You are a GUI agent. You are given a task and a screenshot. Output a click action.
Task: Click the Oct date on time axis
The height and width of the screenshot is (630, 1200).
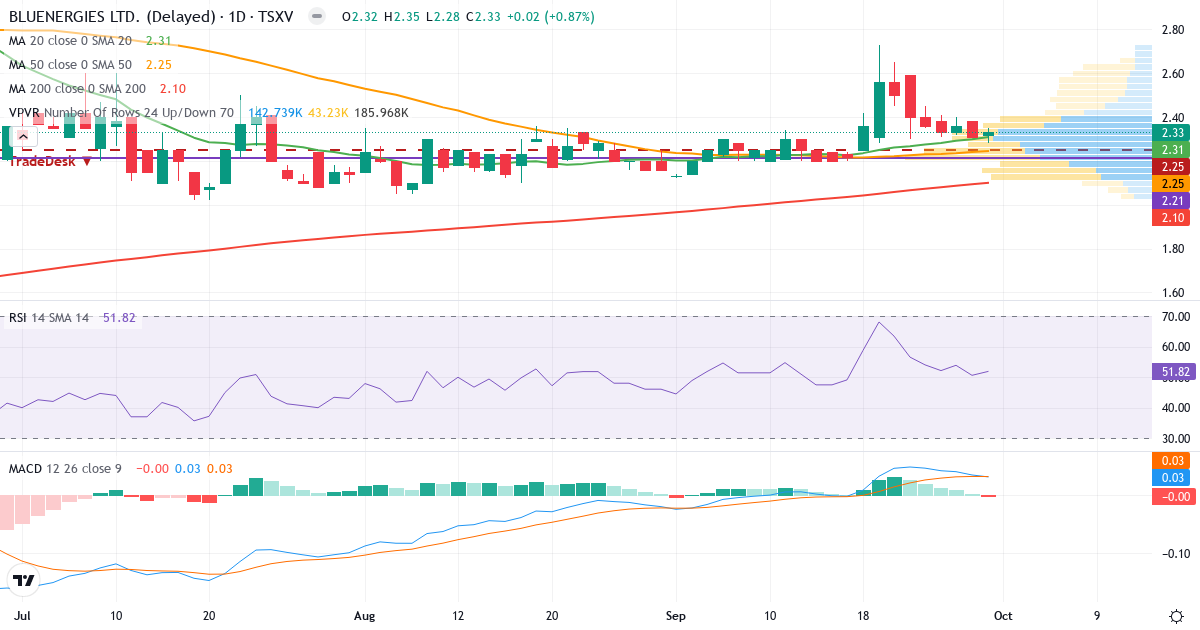coord(1003,614)
